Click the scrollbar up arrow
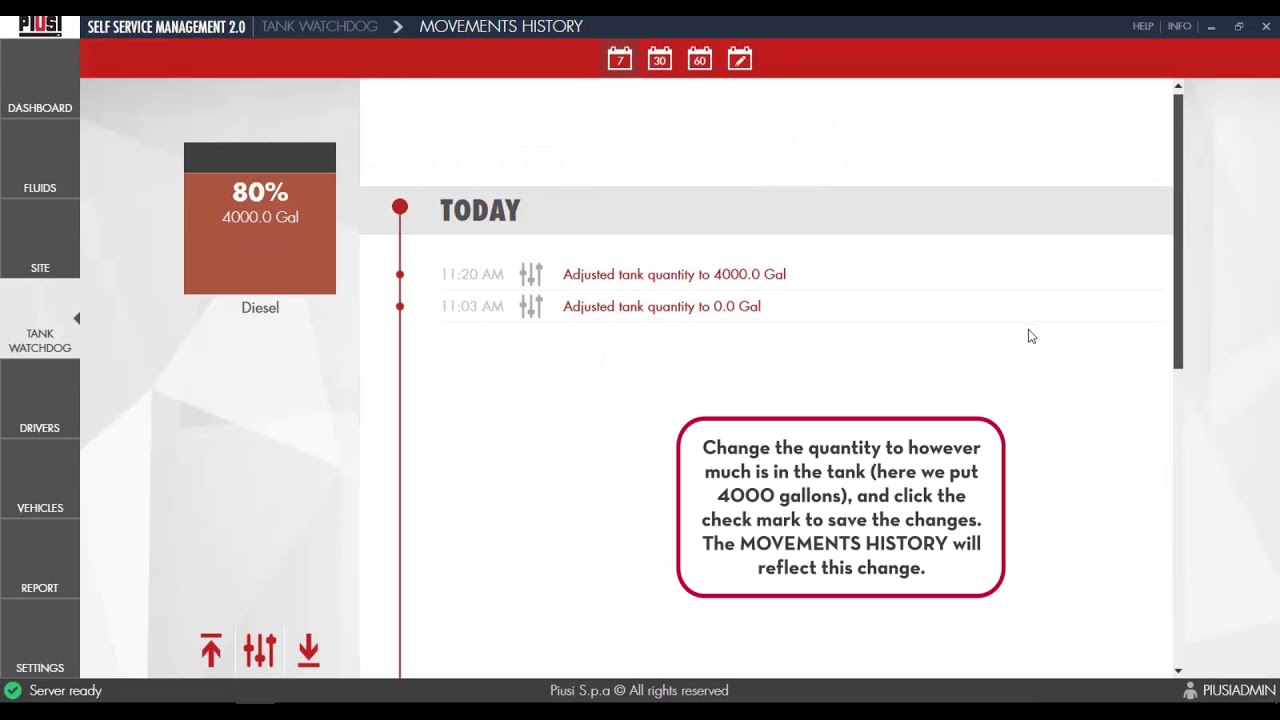This screenshot has height=720, width=1280. tap(1178, 86)
